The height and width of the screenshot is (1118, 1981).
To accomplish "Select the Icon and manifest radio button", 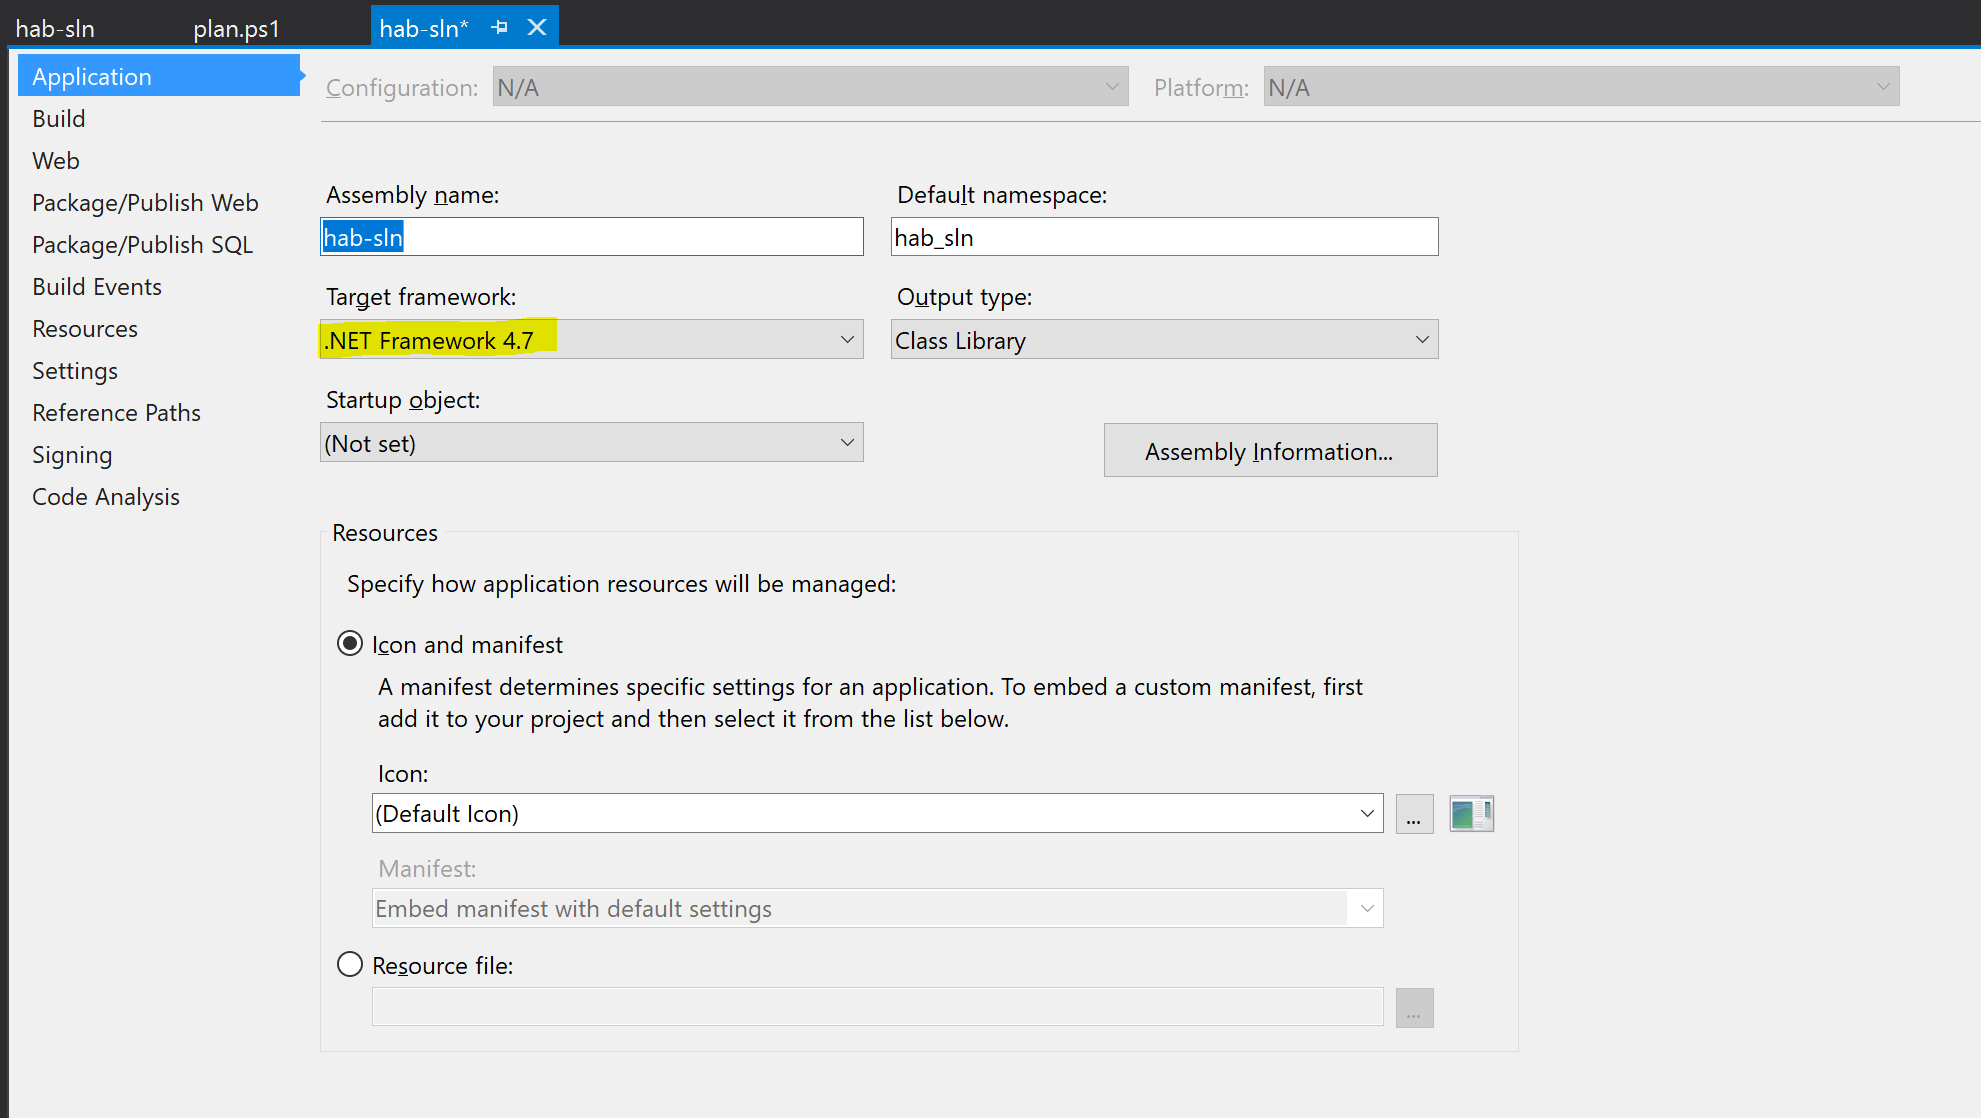I will point(351,645).
